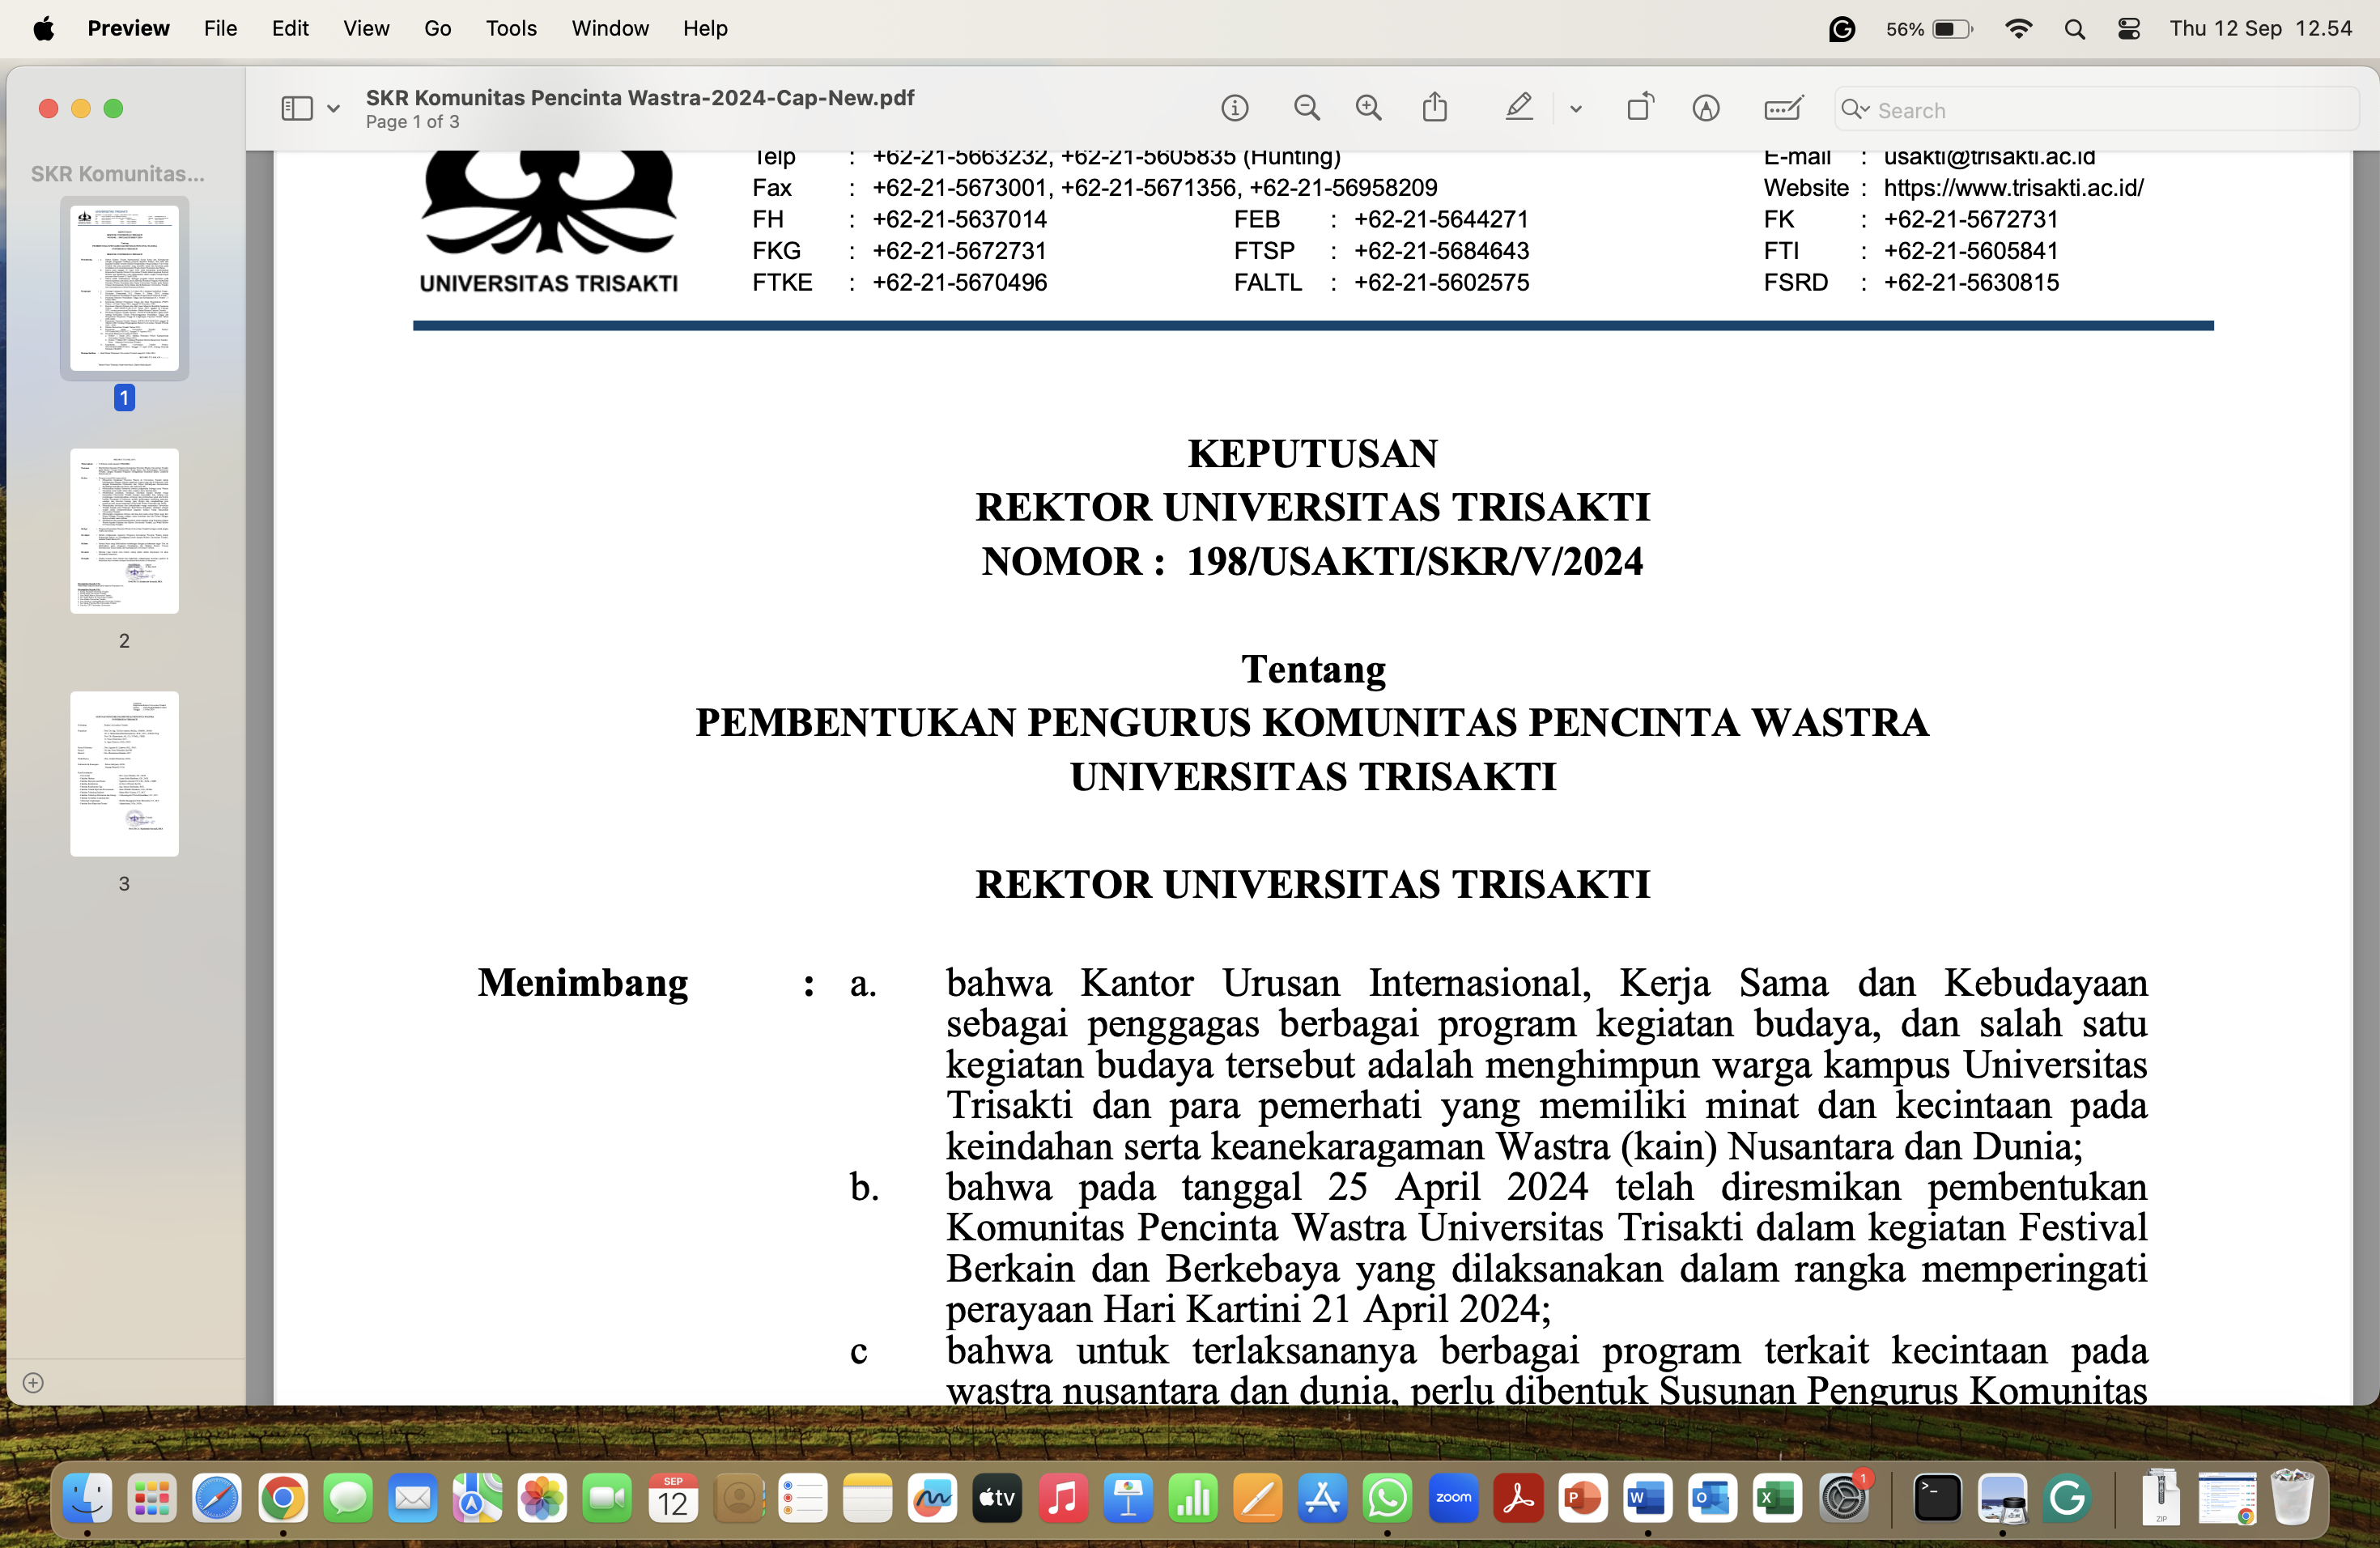2380x1548 pixels.
Task: Open WhatsApp from the Dock
Action: [1388, 1497]
